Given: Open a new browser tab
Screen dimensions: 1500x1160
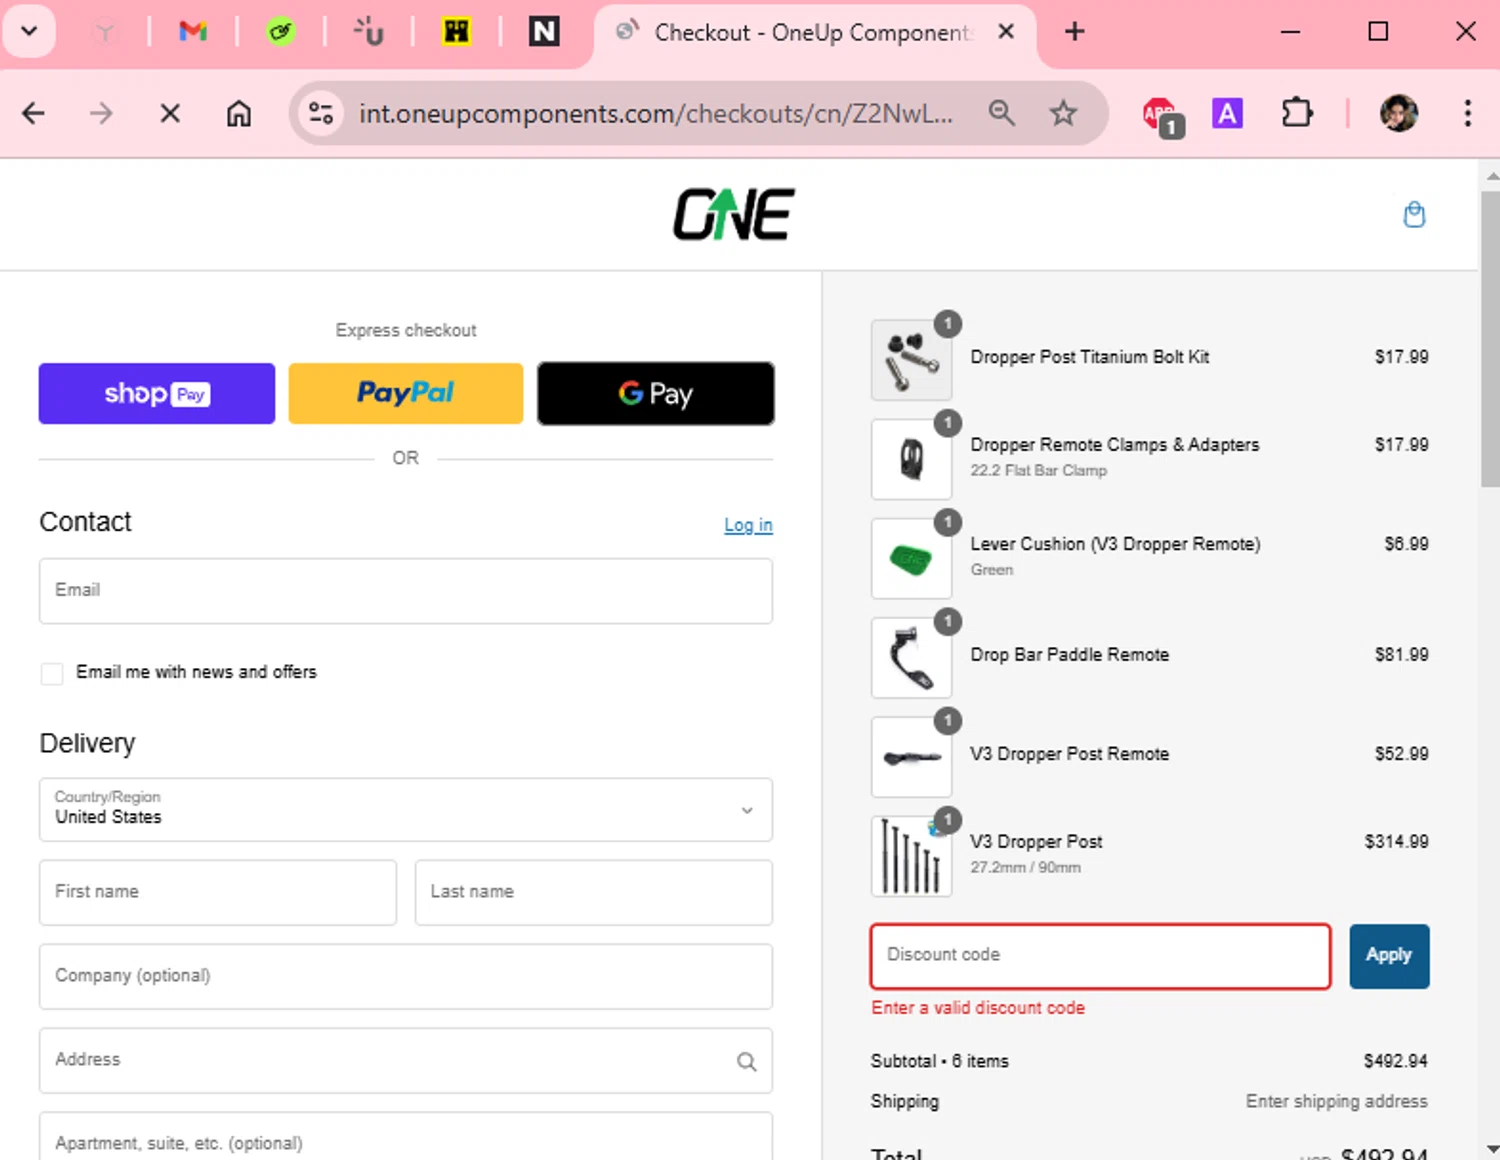Looking at the screenshot, I should pos(1074,32).
